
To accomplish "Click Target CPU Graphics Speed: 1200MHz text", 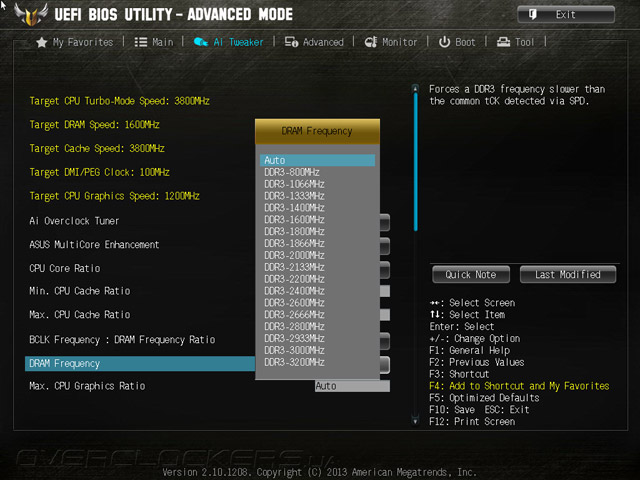I will [115, 196].
